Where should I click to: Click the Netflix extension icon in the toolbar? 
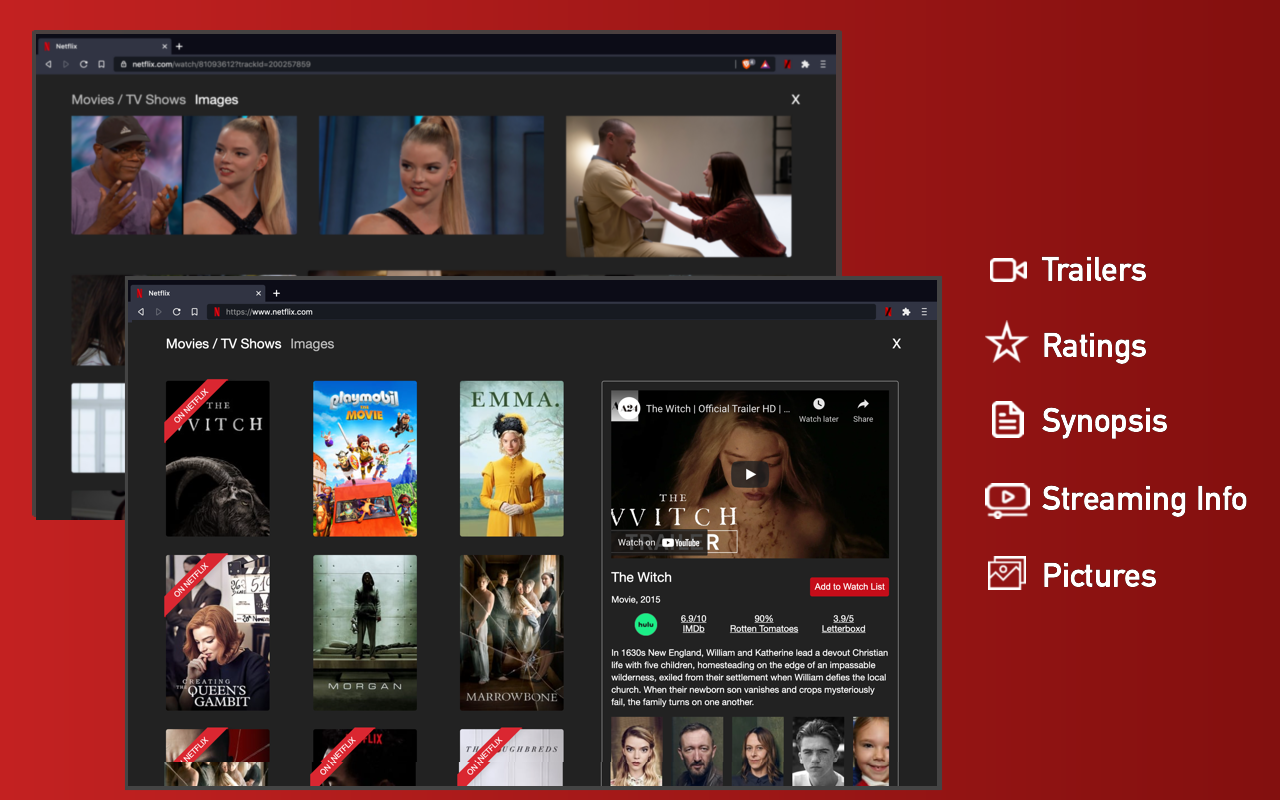888,312
